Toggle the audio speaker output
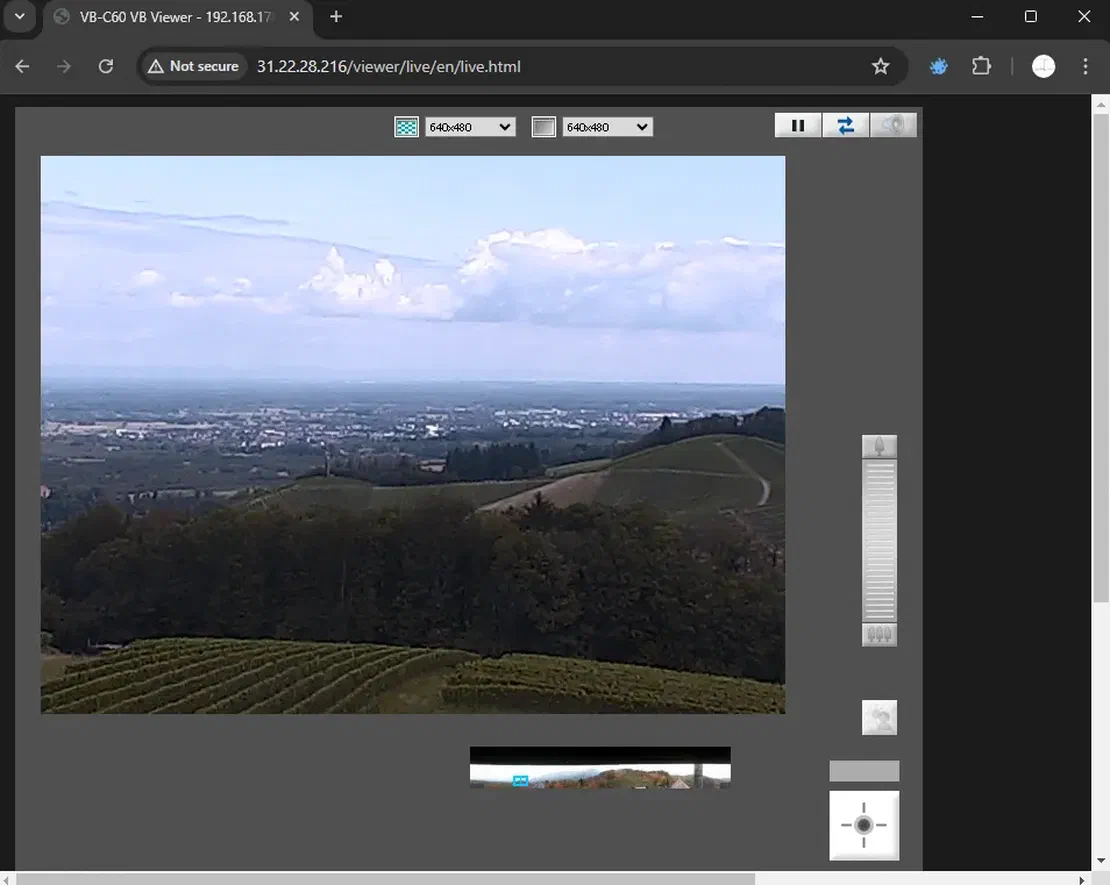The width and height of the screenshot is (1110, 885). click(893, 124)
